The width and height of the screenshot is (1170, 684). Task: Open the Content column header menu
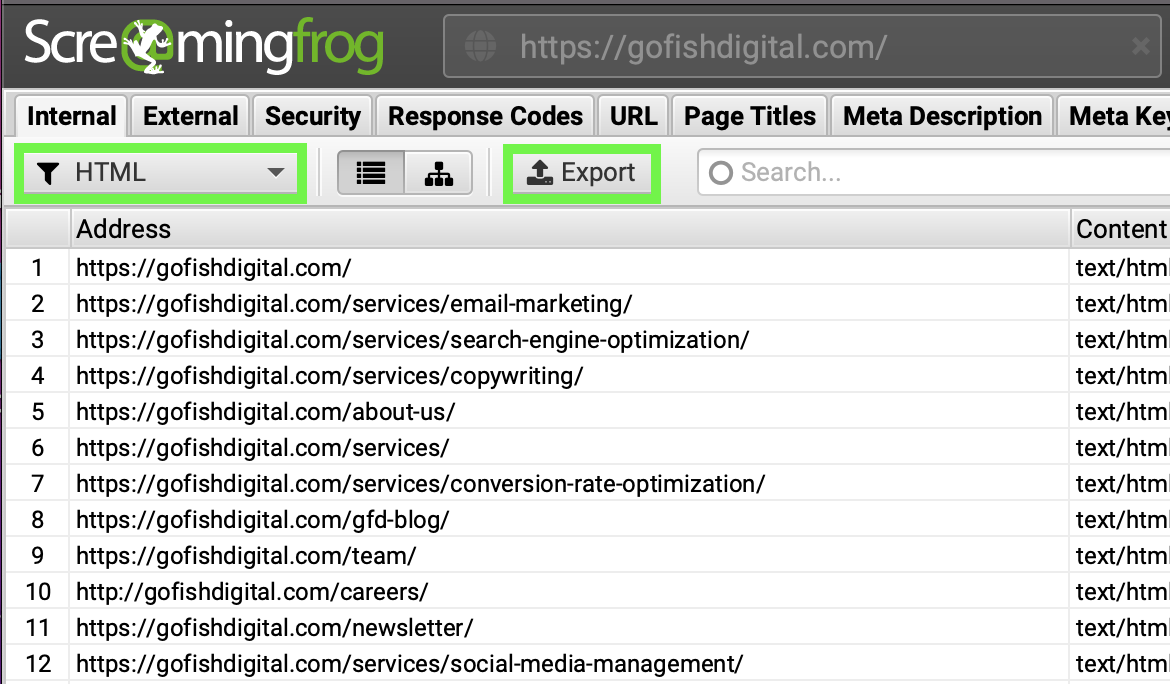click(x=1120, y=229)
